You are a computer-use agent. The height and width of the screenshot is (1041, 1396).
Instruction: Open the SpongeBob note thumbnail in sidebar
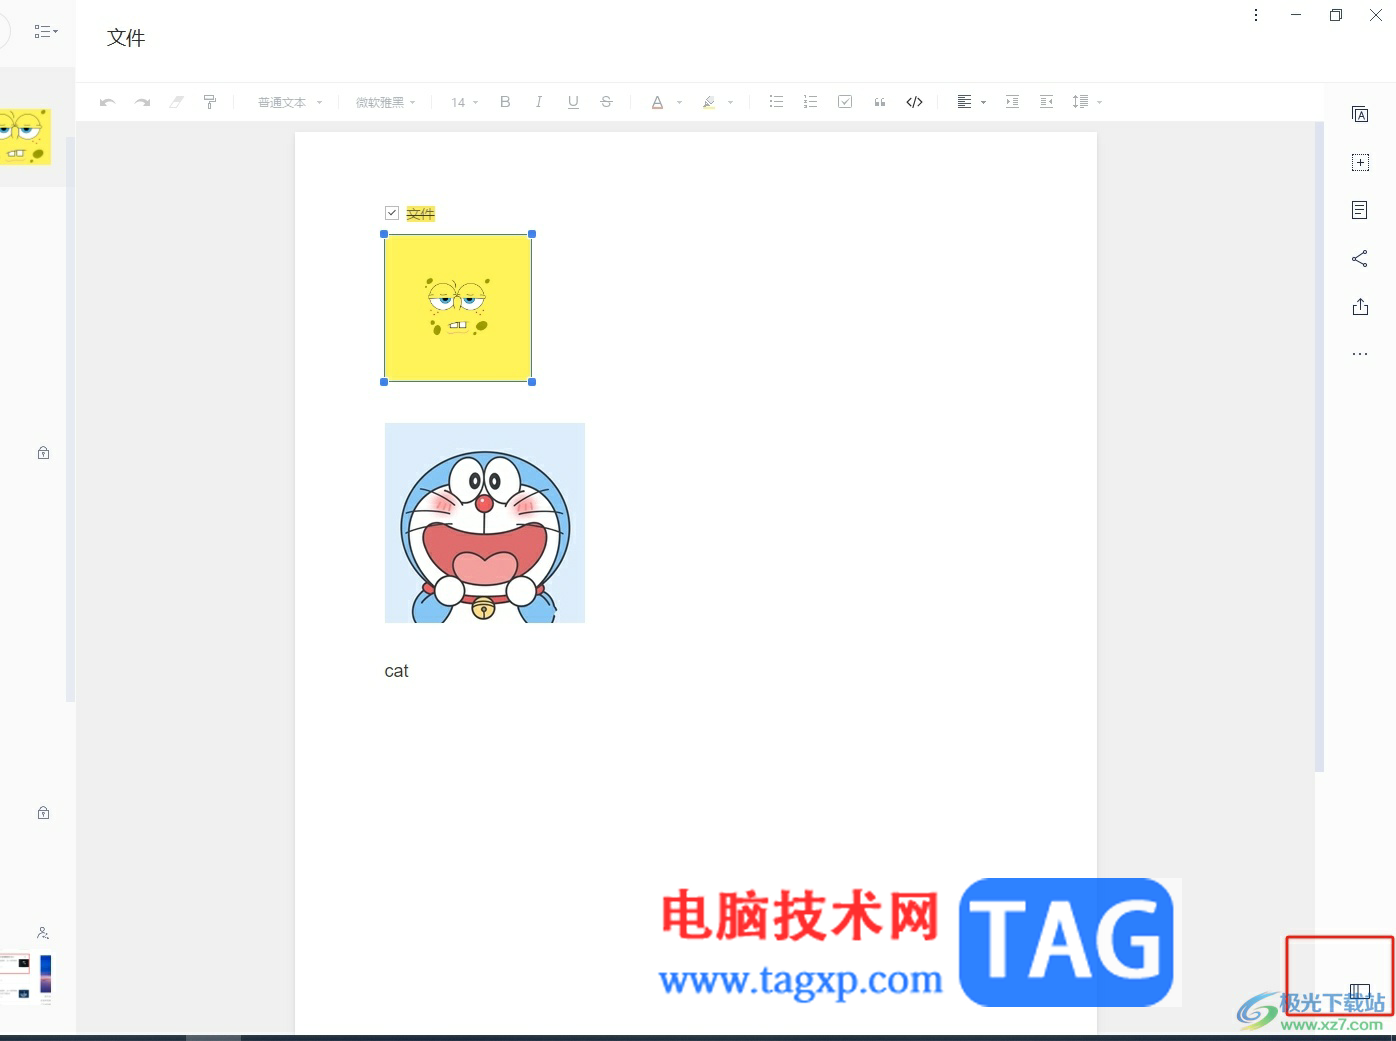tap(25, 137)
